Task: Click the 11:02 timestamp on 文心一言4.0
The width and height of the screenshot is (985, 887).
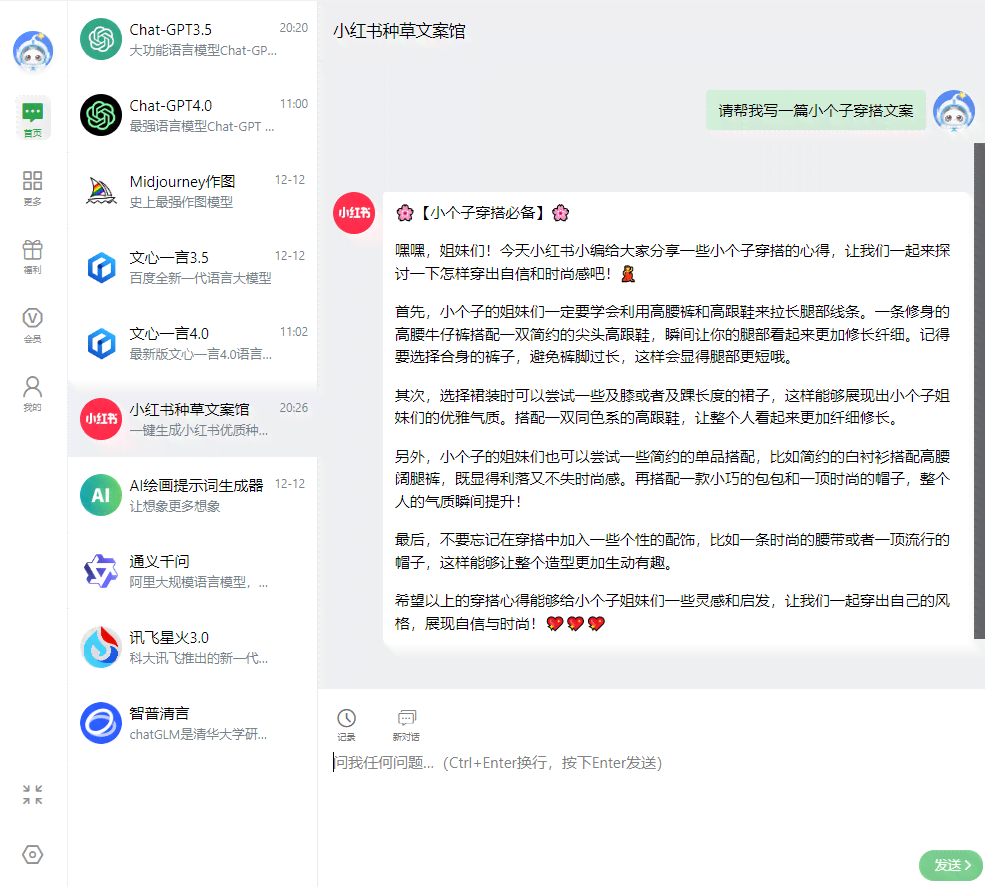Action: [x=293, y=332]
